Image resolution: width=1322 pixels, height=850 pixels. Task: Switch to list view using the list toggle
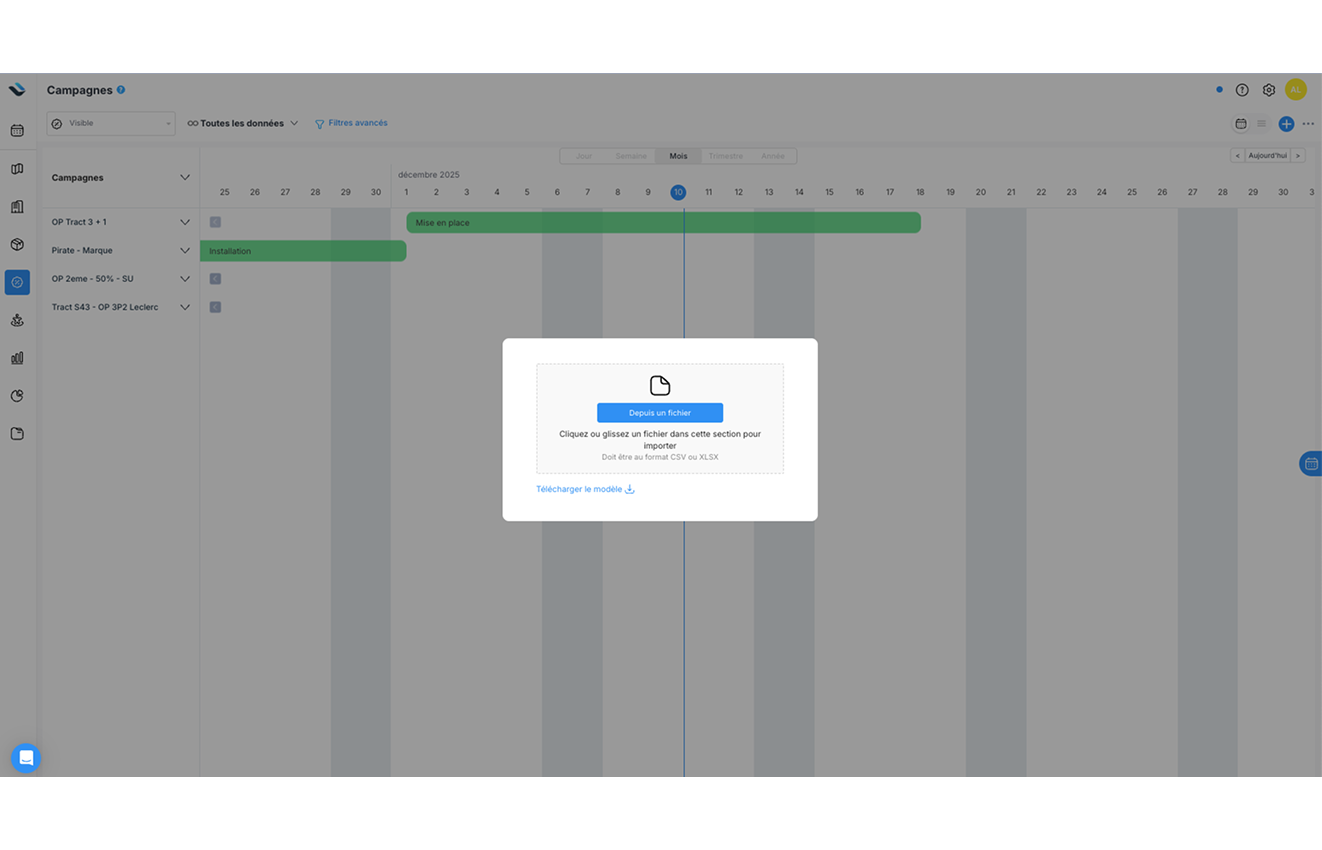1262,123
